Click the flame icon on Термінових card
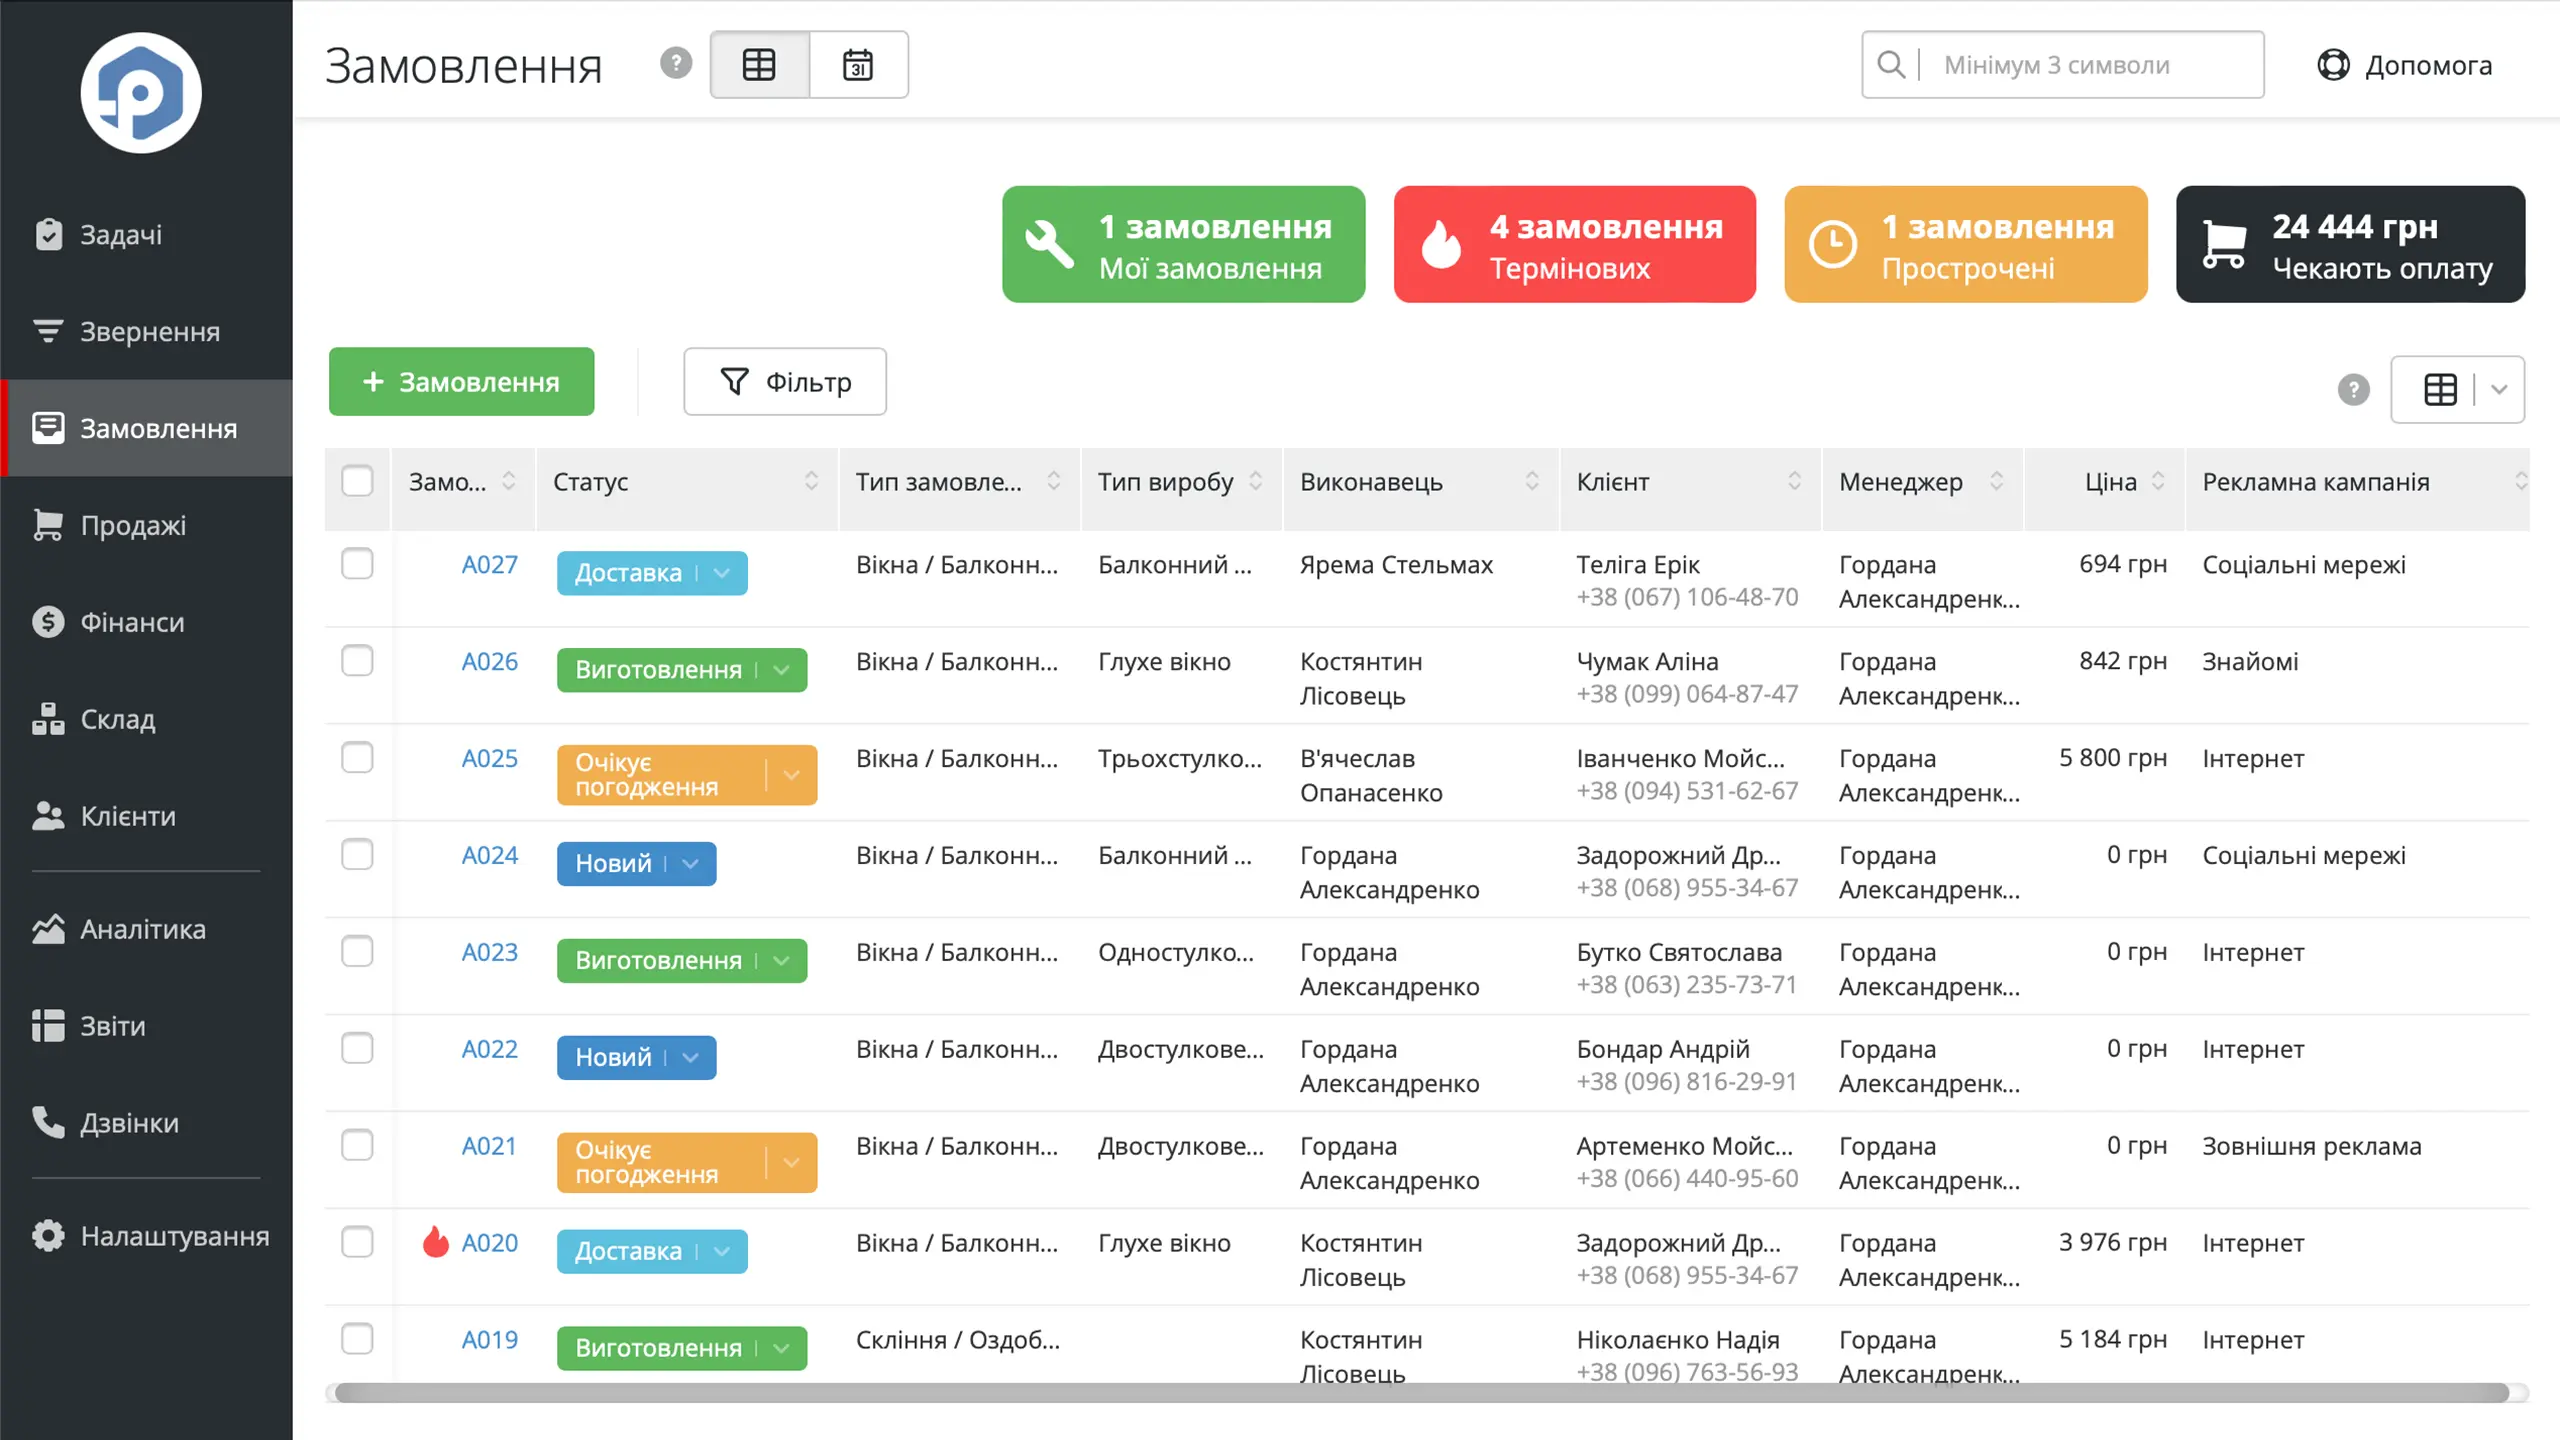This screenshot has height=1440, width=2560. pyautogui.click(x=1441, y=244)
